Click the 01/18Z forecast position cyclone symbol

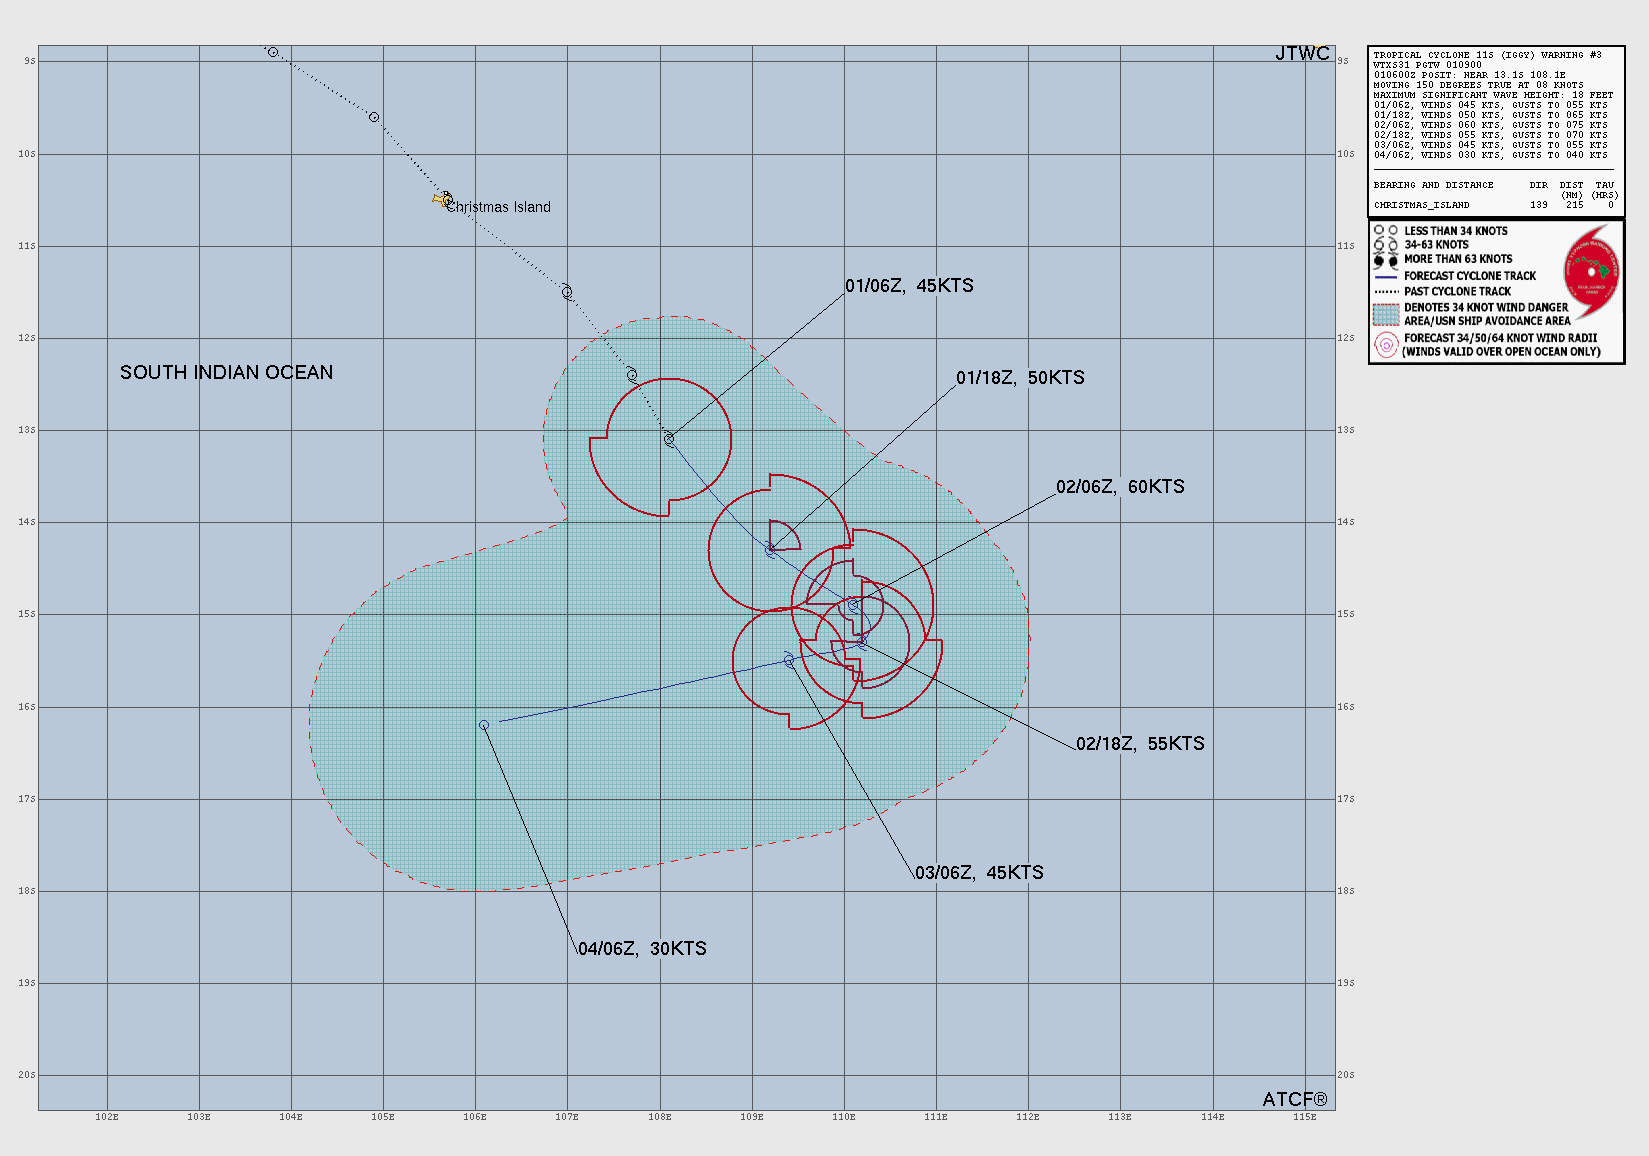point(770,550)
